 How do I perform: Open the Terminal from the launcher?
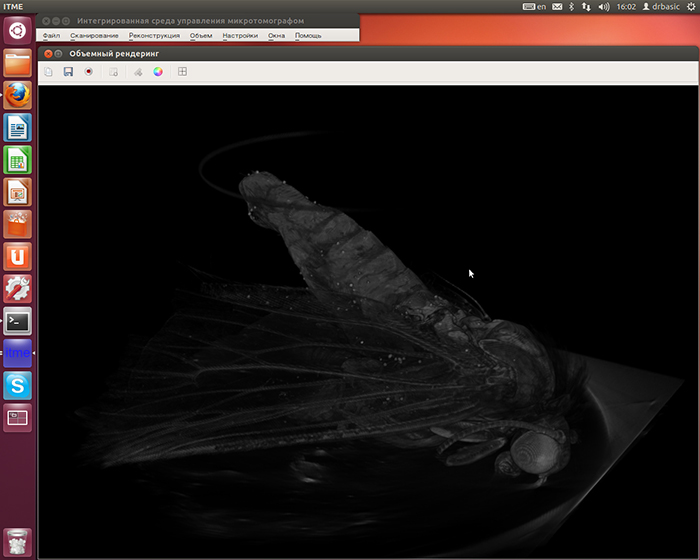[x=18, y=321]
